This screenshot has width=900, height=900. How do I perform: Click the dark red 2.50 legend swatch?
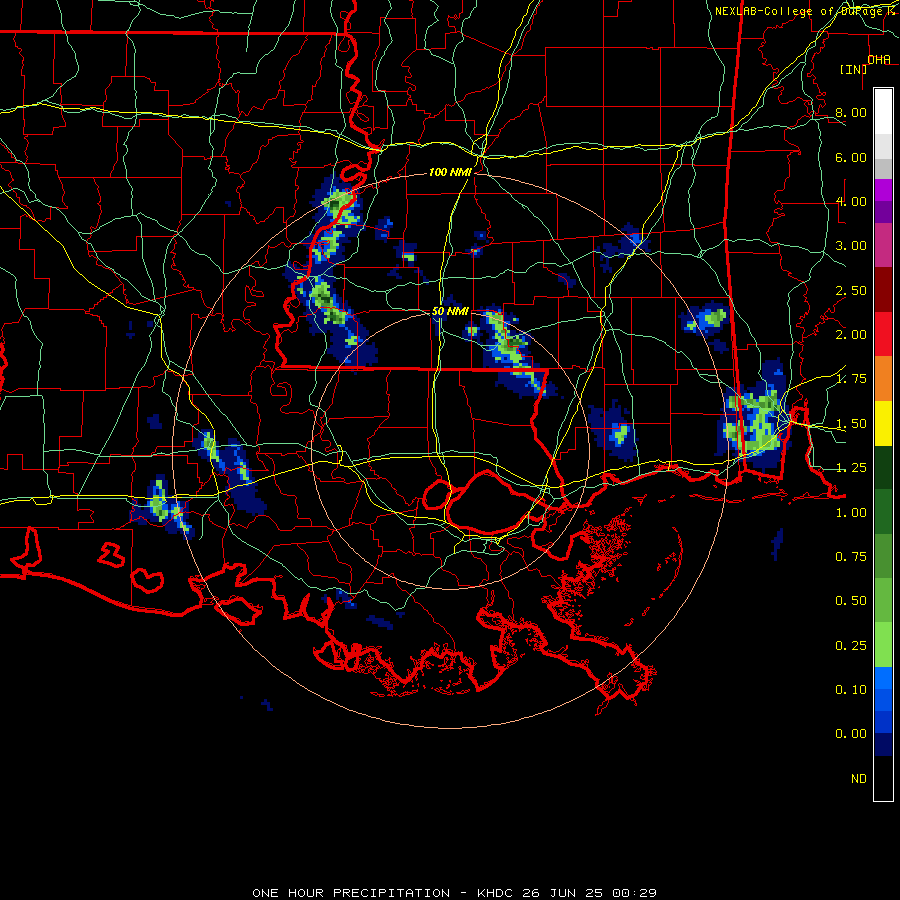coord(883,290)
